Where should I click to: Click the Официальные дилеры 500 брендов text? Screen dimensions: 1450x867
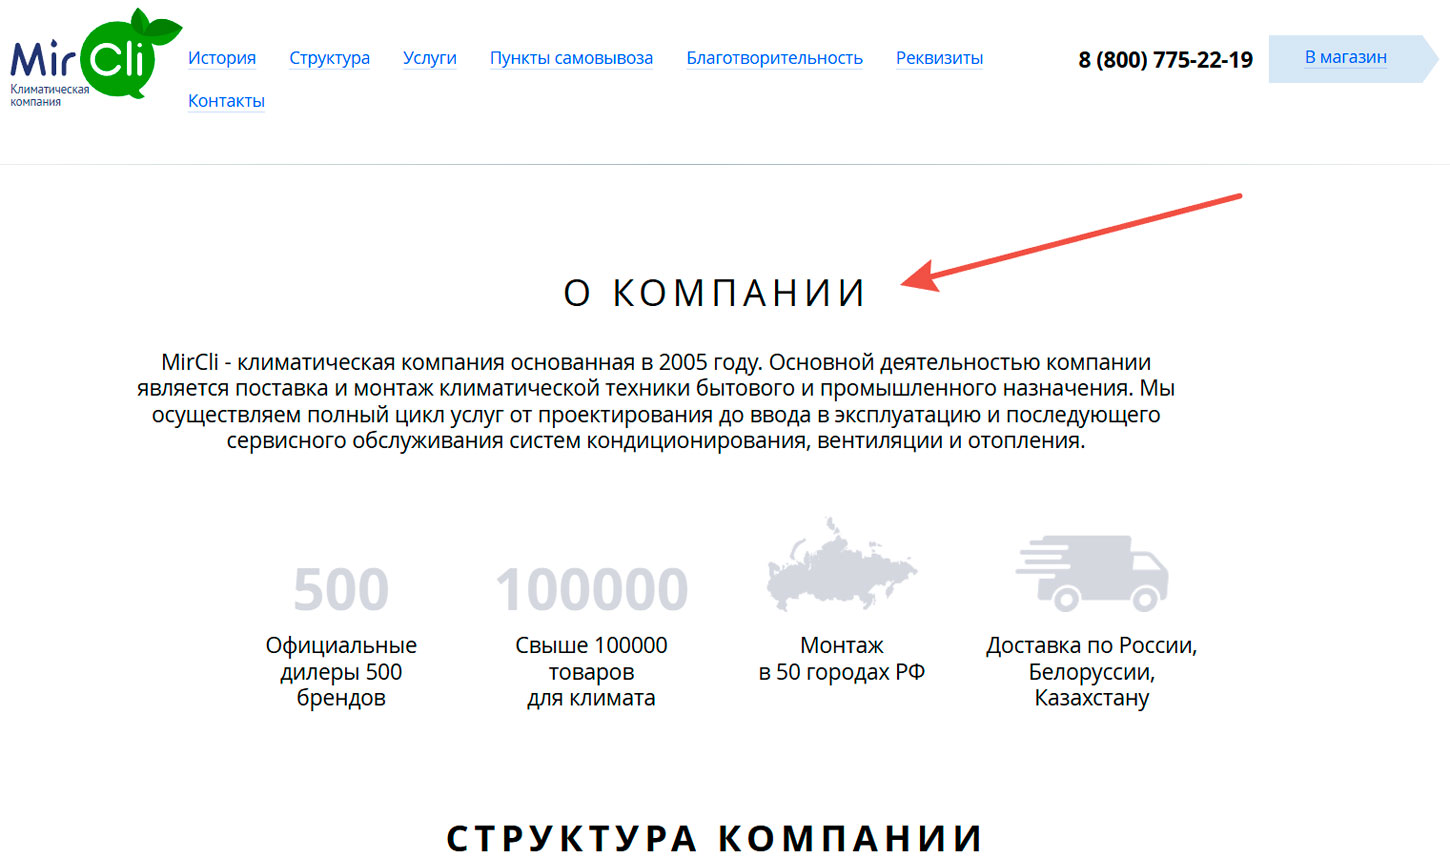pyautogui.click(x=341, y=672)
